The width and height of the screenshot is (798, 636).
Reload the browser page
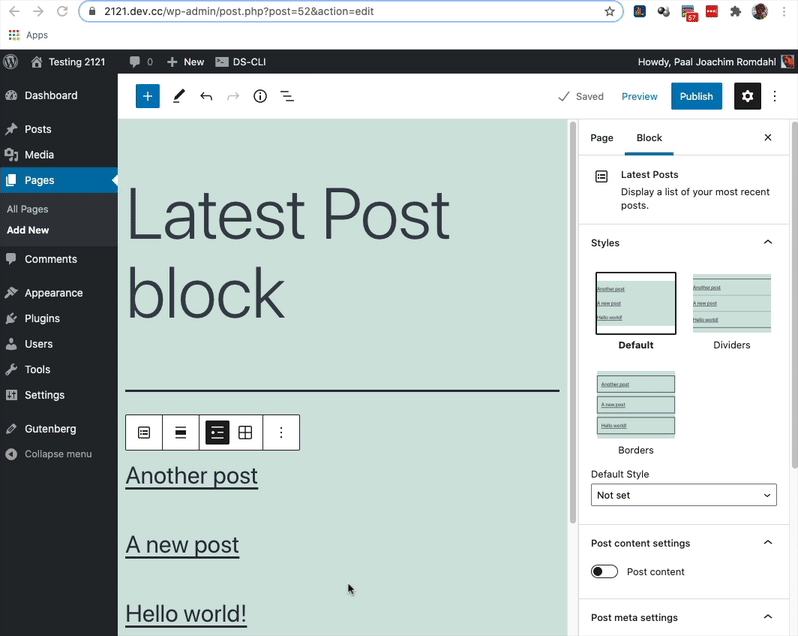tap(62, 11)
